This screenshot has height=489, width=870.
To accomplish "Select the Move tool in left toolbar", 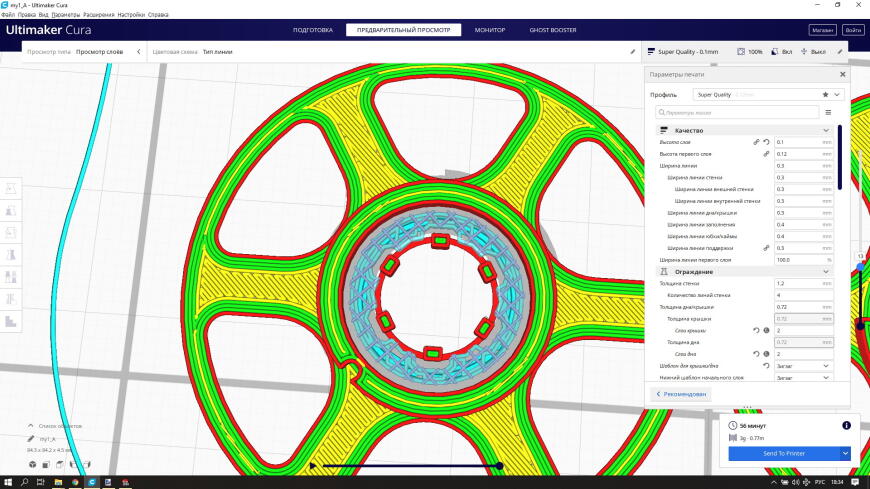I will click(11, 189).
